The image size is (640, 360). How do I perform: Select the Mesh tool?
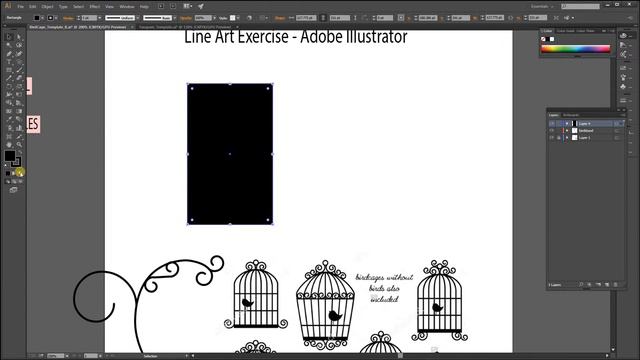(9, 111)
